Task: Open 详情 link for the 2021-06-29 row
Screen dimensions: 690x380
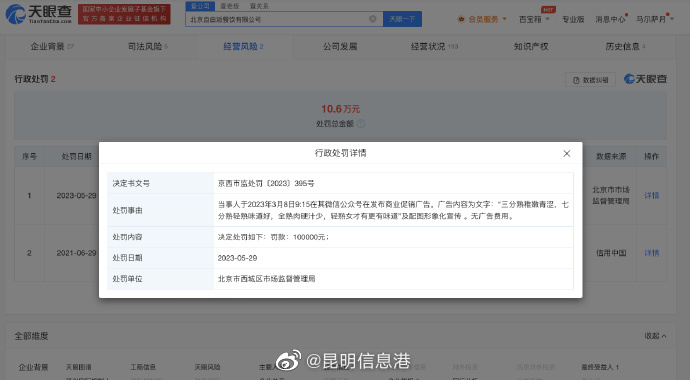Action: pyautogui.click(x=652, y=253)
